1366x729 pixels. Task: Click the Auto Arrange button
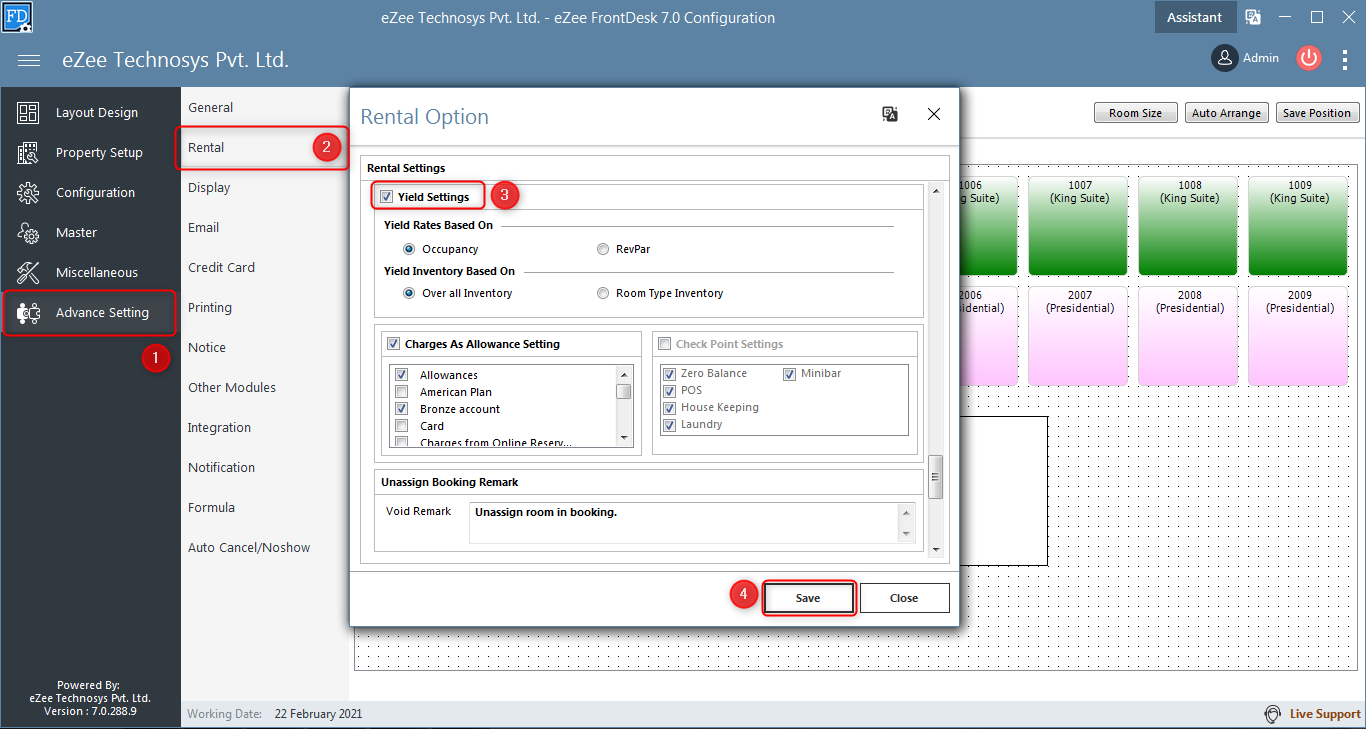click(1226, 113)
